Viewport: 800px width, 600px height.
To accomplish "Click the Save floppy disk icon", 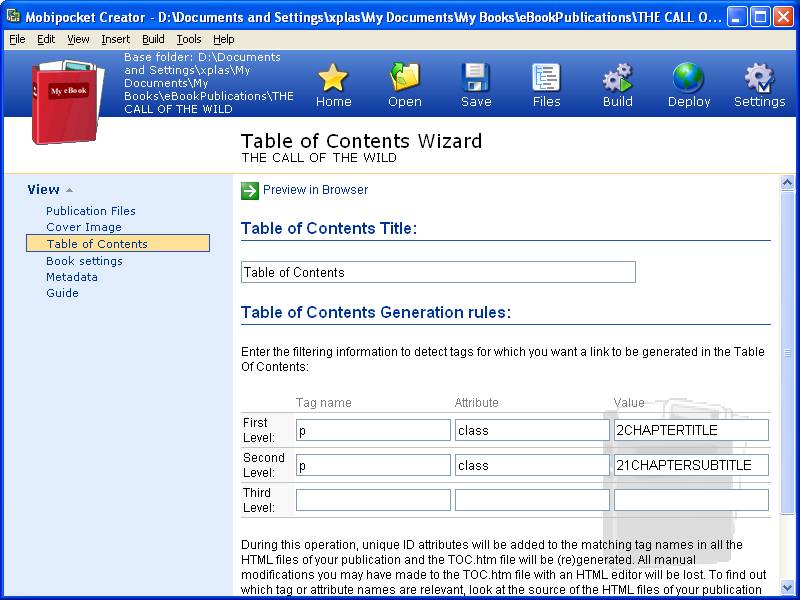I will pyautogui.click(x=476, y=78).
